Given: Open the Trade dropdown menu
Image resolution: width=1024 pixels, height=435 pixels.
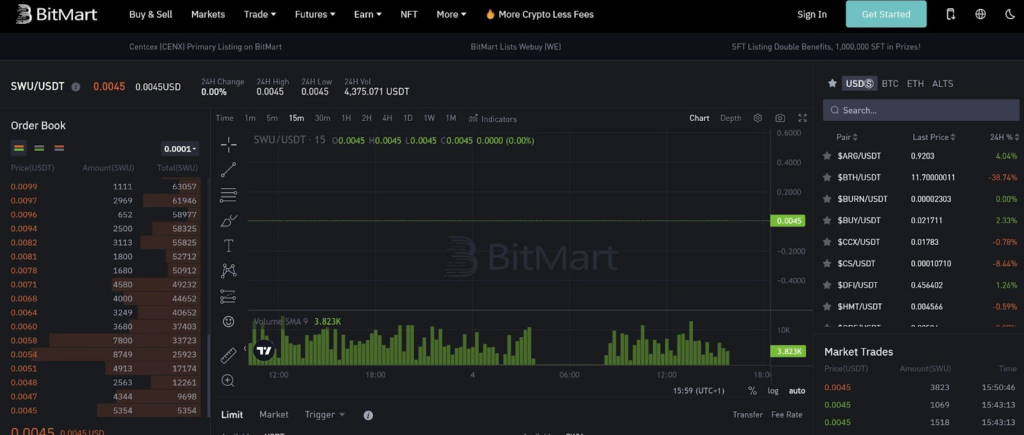Looking at the screenshot, I should 260,14.
